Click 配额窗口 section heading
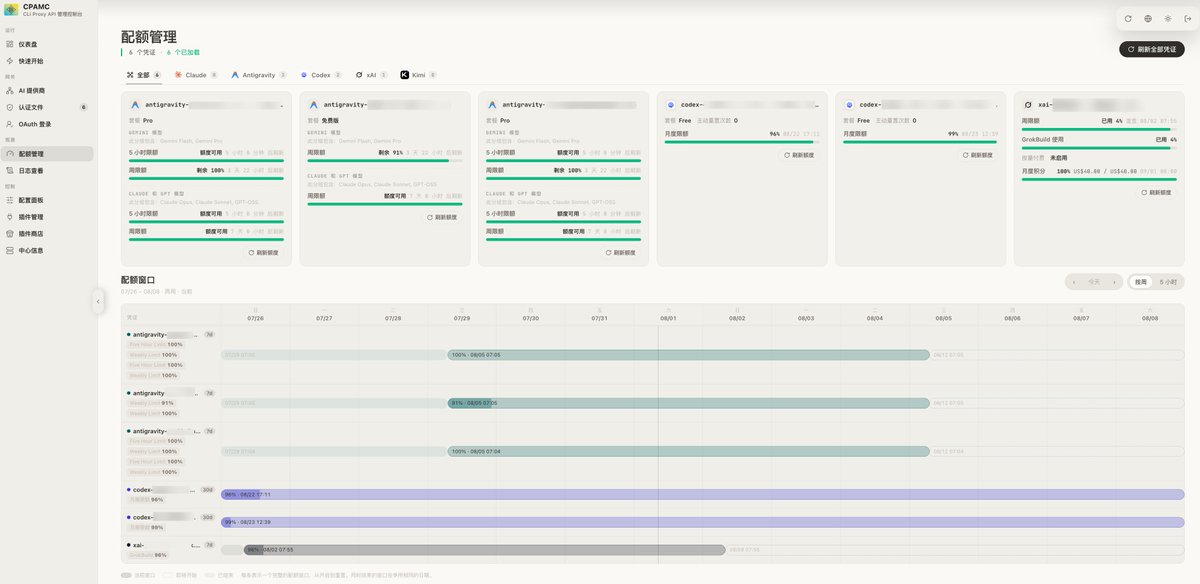Screen dimensions: 1200x584 coord(138,281)
